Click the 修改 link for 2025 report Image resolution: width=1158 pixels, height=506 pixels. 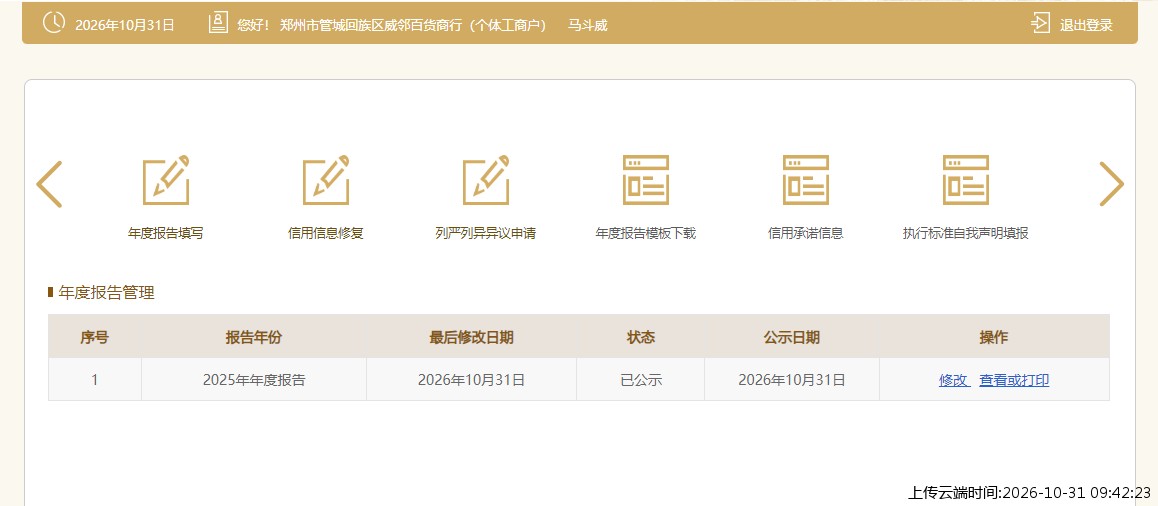(x=953, y=380)
